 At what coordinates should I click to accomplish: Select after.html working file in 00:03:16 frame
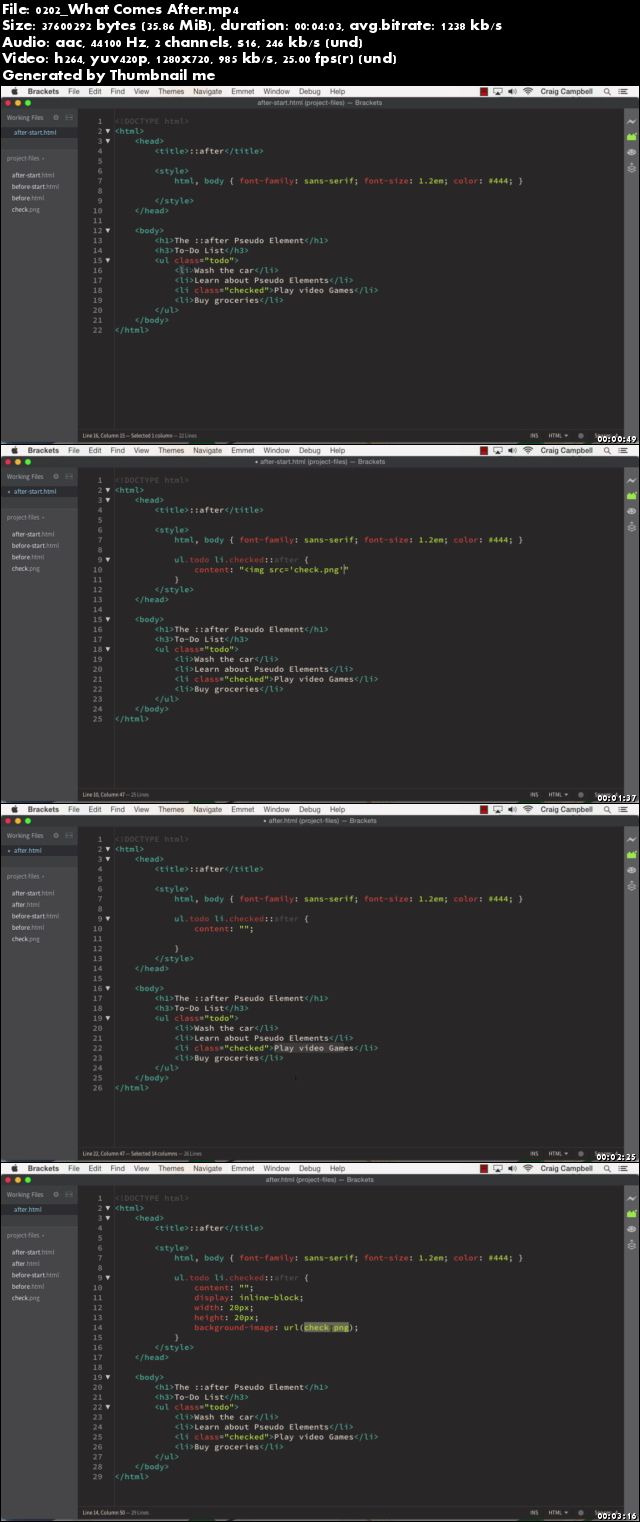tap(28, 1209)
